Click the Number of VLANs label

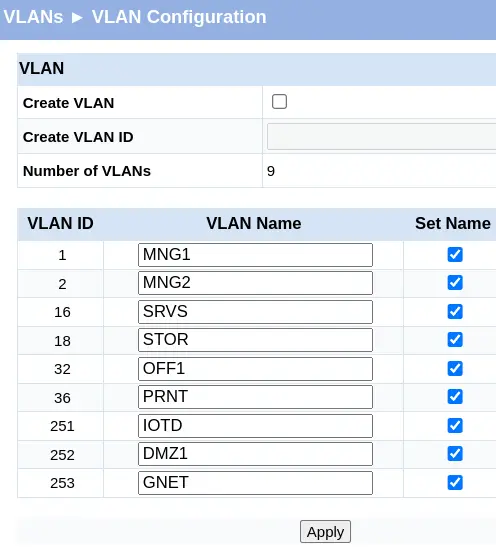pyautogui.click(x=86, y=171)
